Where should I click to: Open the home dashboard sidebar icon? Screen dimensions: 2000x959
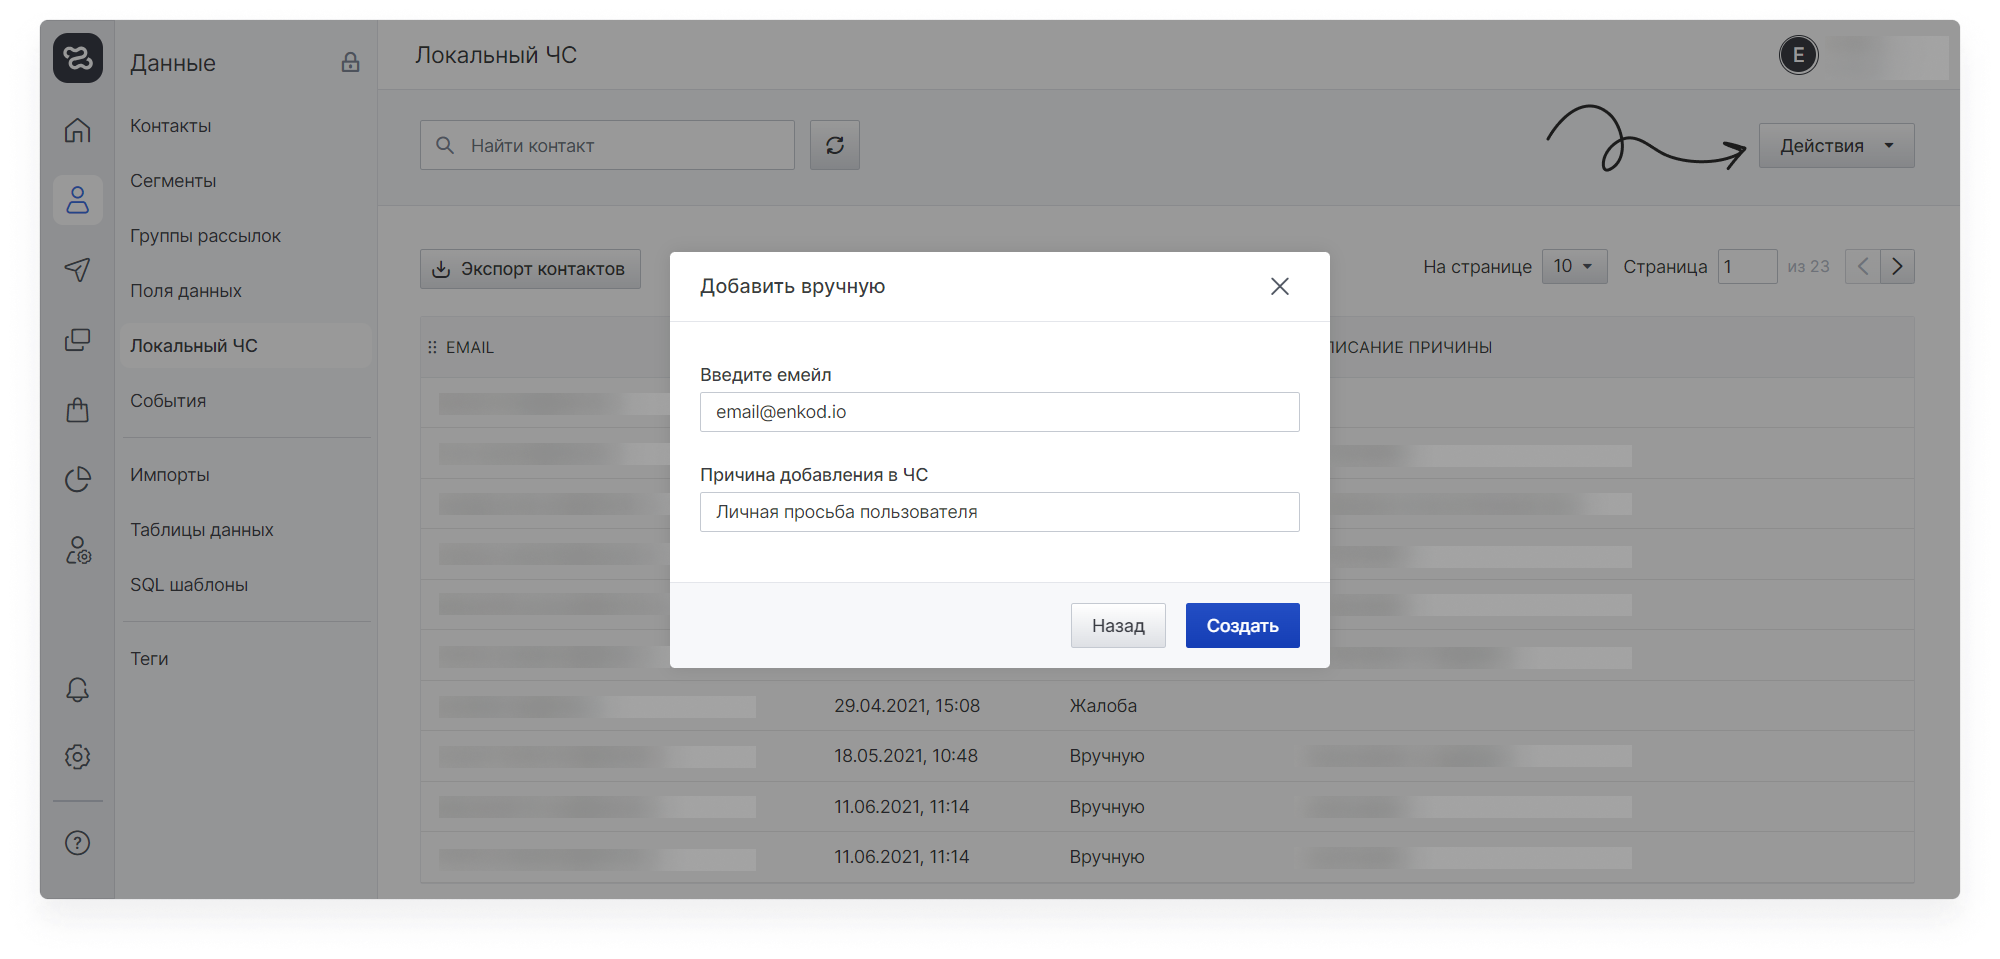[78, 130]
